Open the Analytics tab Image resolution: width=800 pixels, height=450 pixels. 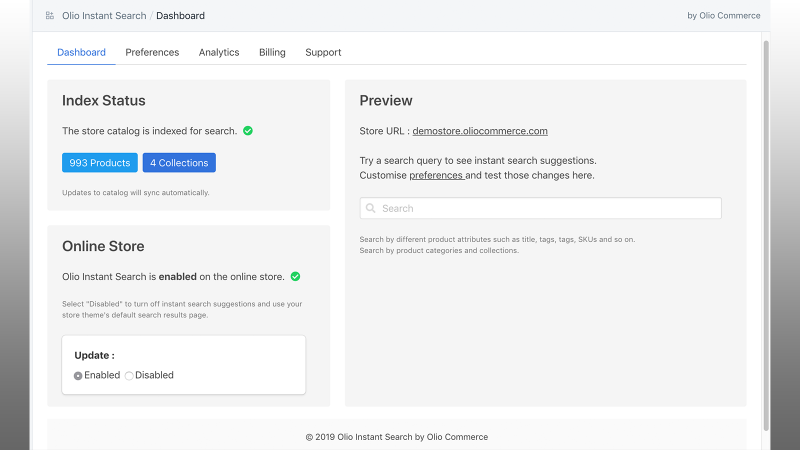[219, 53]
